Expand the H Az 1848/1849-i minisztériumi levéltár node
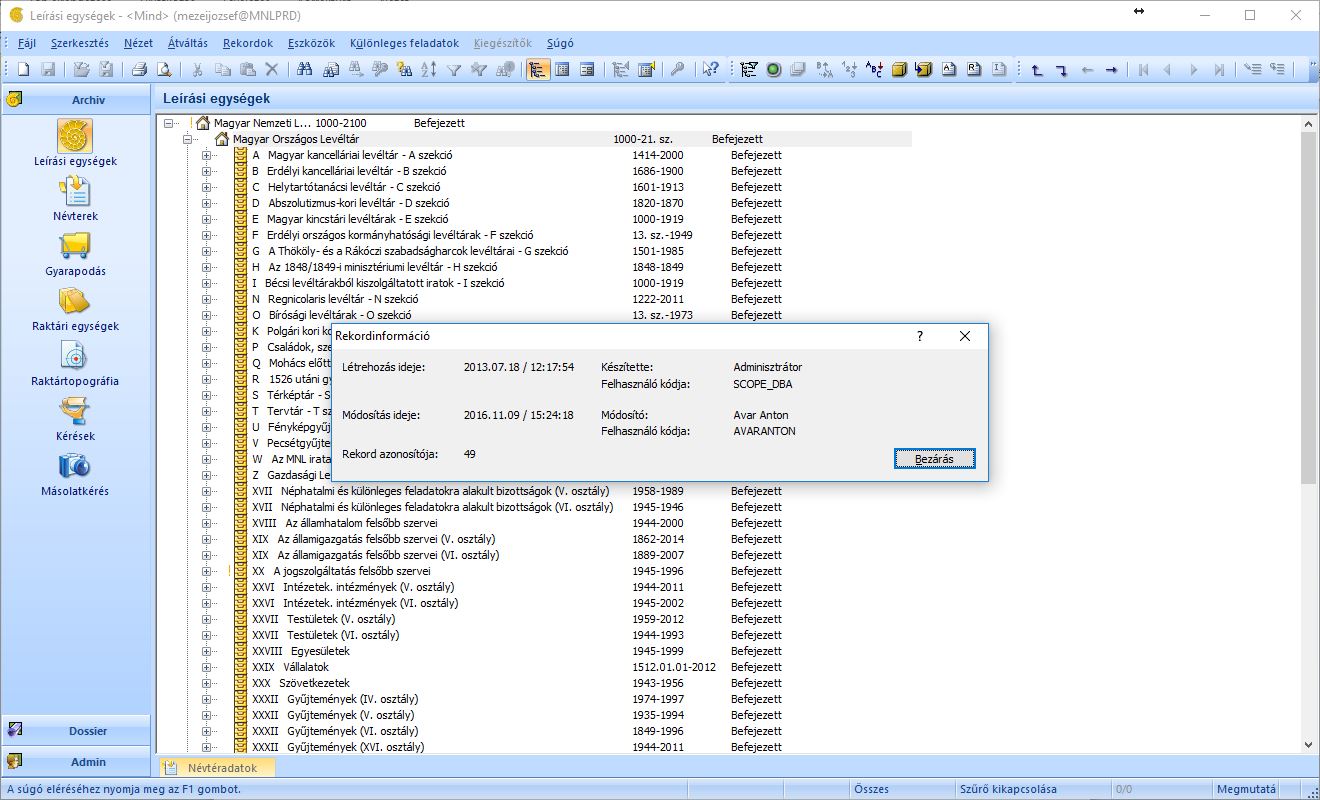The image size is (1320, 800). [x=207, y=267]
